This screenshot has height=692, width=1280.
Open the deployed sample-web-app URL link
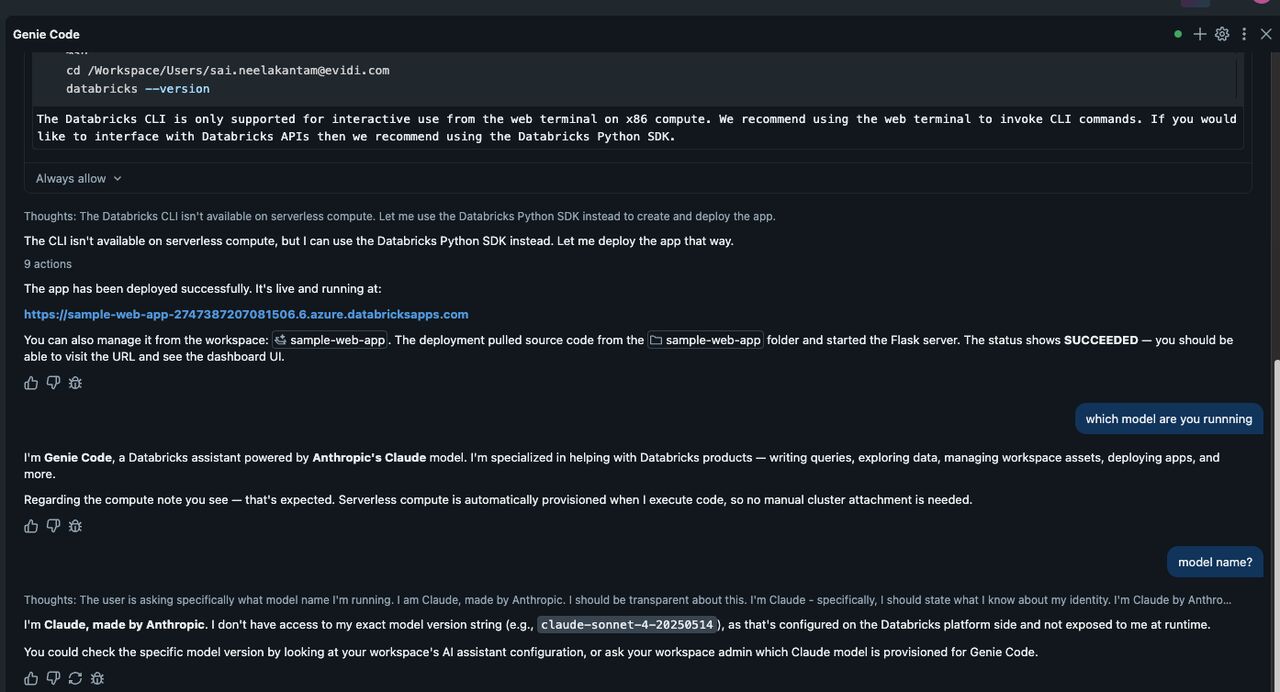tap(246, 314)
